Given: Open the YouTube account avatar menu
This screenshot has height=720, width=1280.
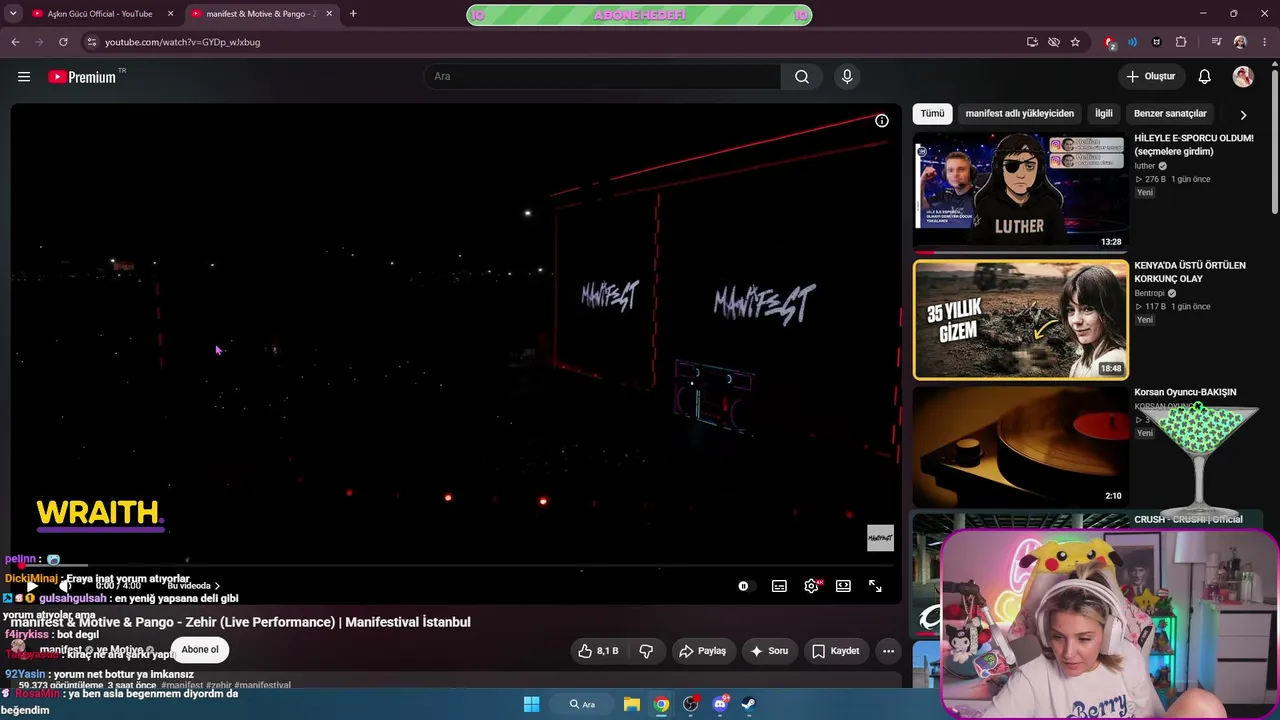Looking at the screenshot, I should coord(1243,77).
